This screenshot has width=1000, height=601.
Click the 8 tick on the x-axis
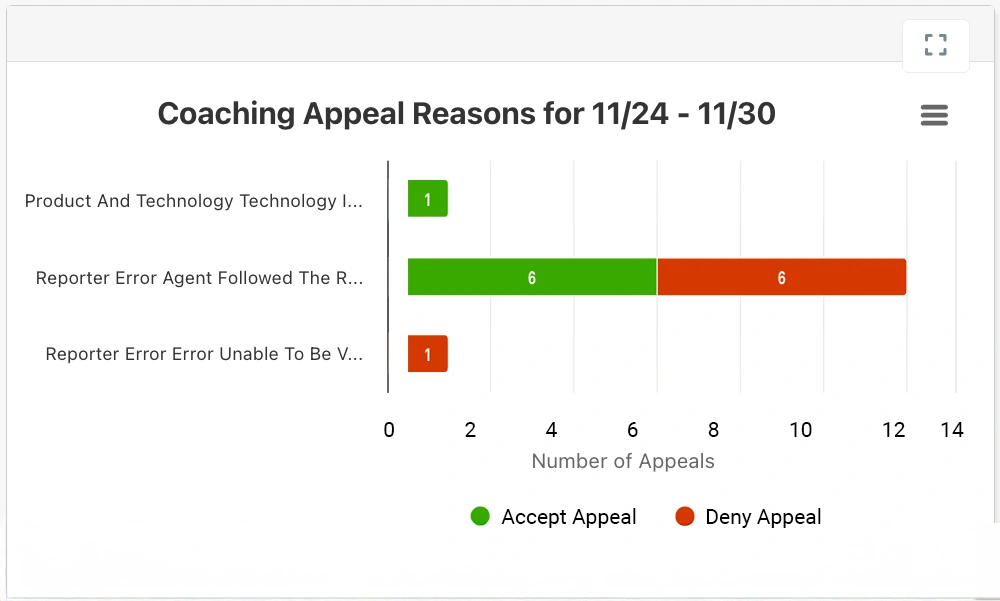pos(713,430)
